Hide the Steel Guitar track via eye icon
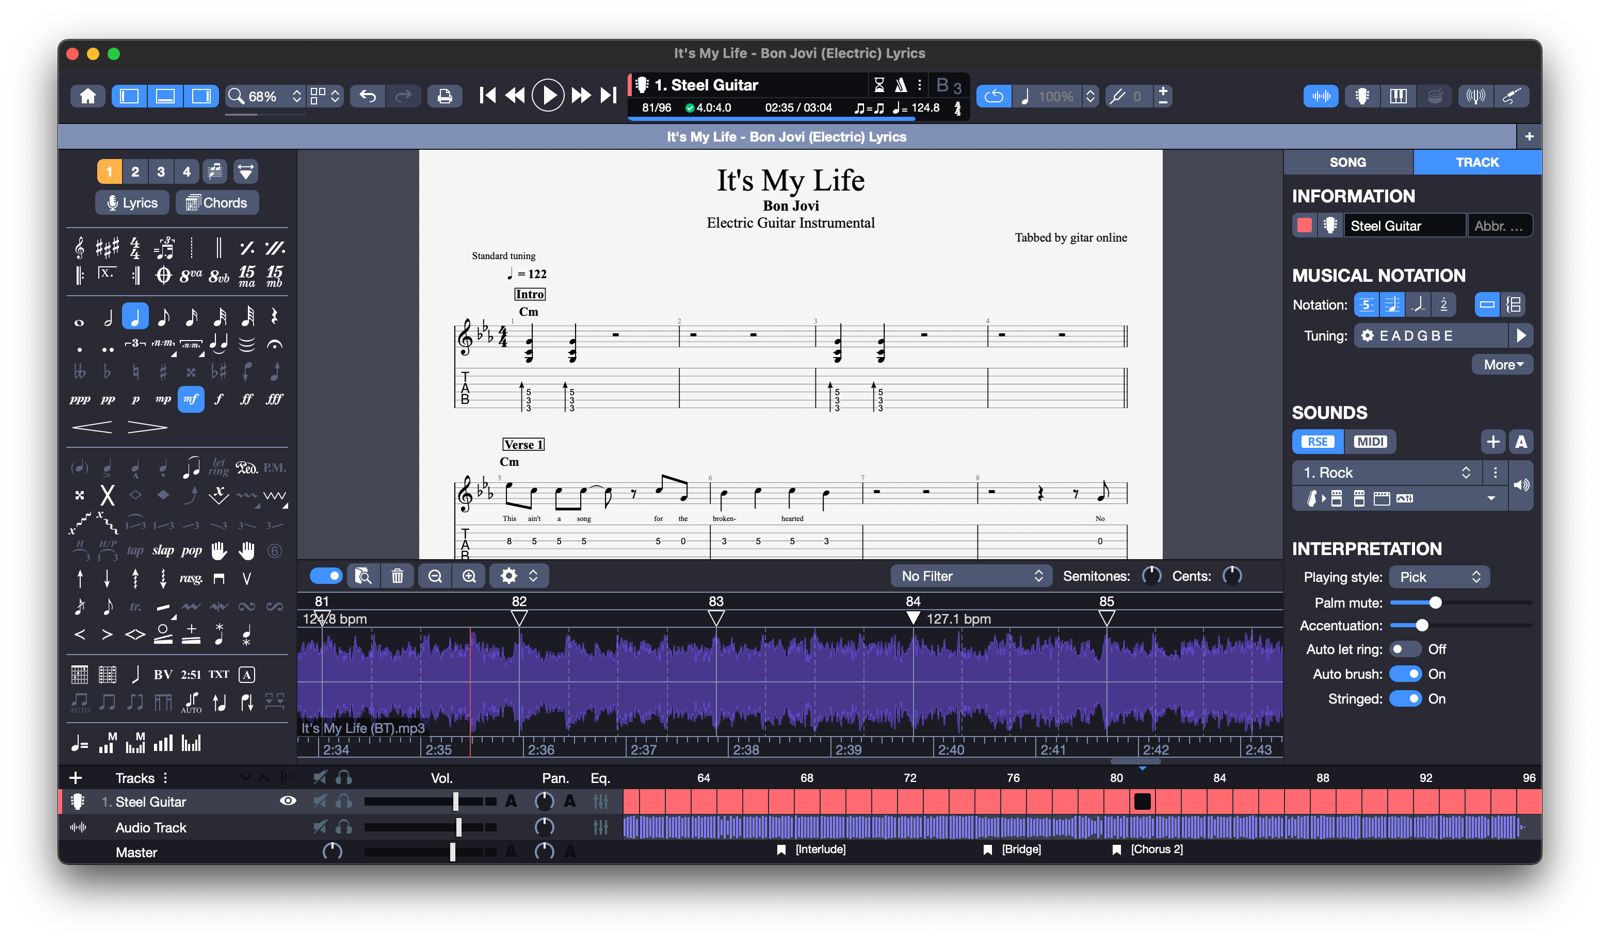This screenshot has height=941, width=1600. pyautogui.click(x=288, y=801)
